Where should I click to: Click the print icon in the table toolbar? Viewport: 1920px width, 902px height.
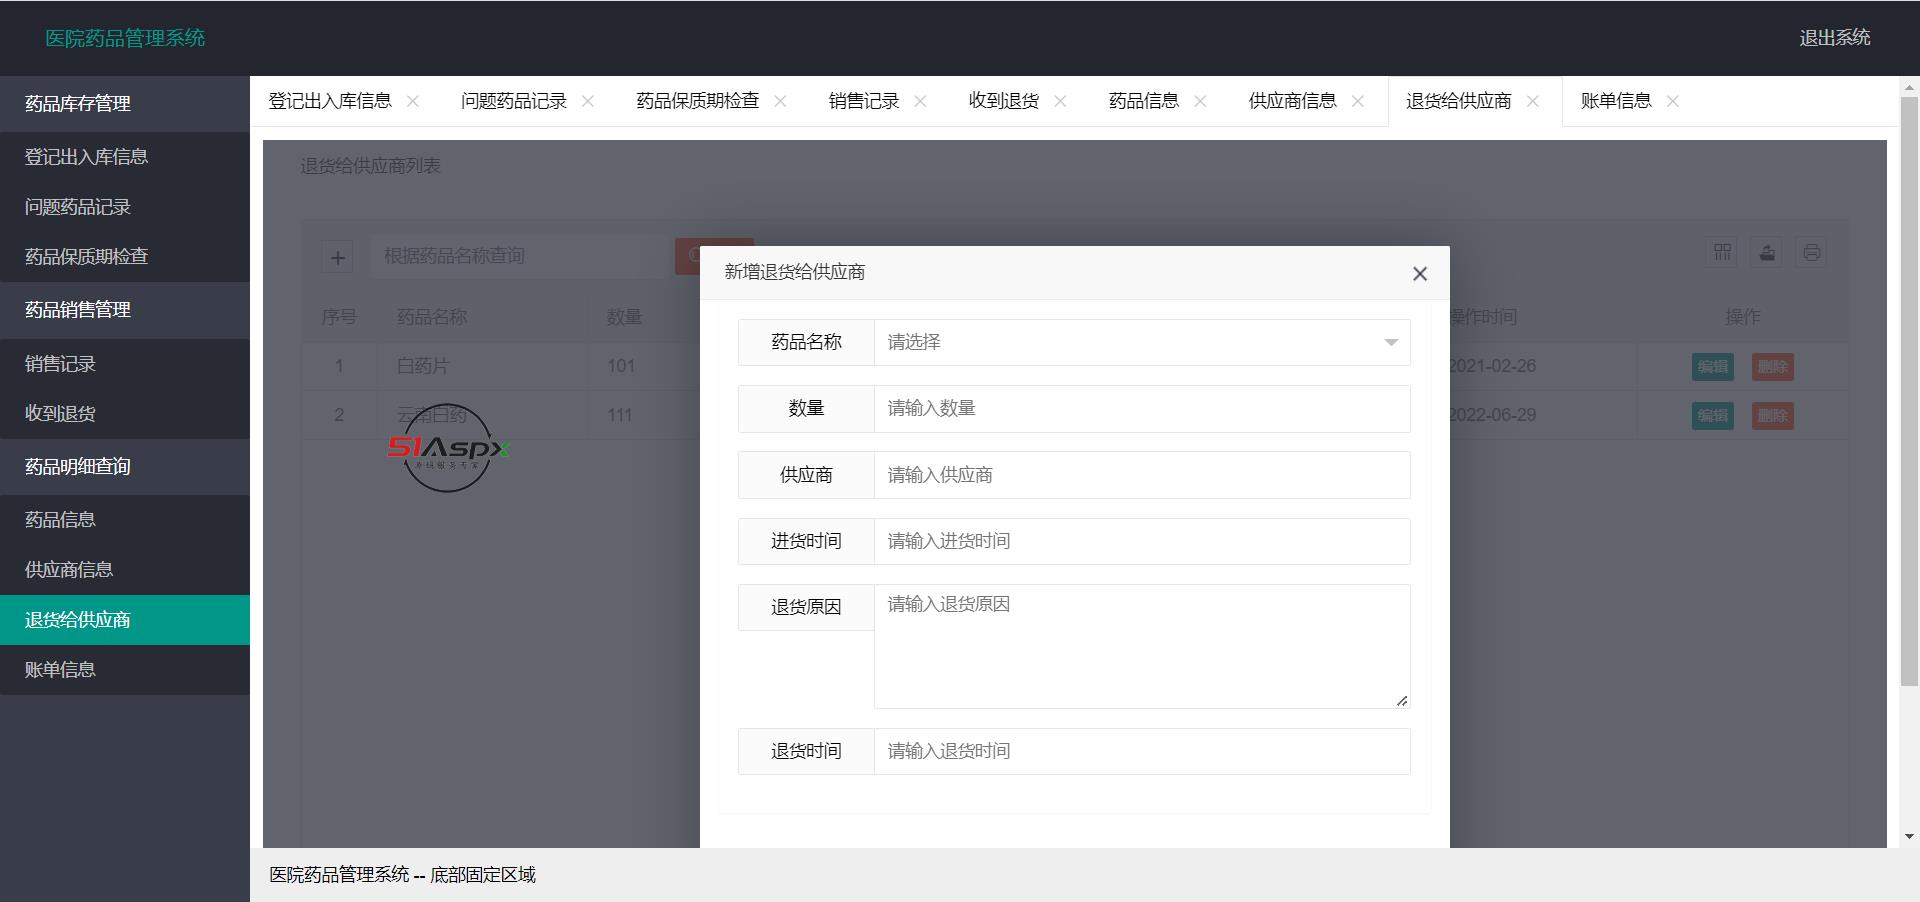[x=1810, y=252]
